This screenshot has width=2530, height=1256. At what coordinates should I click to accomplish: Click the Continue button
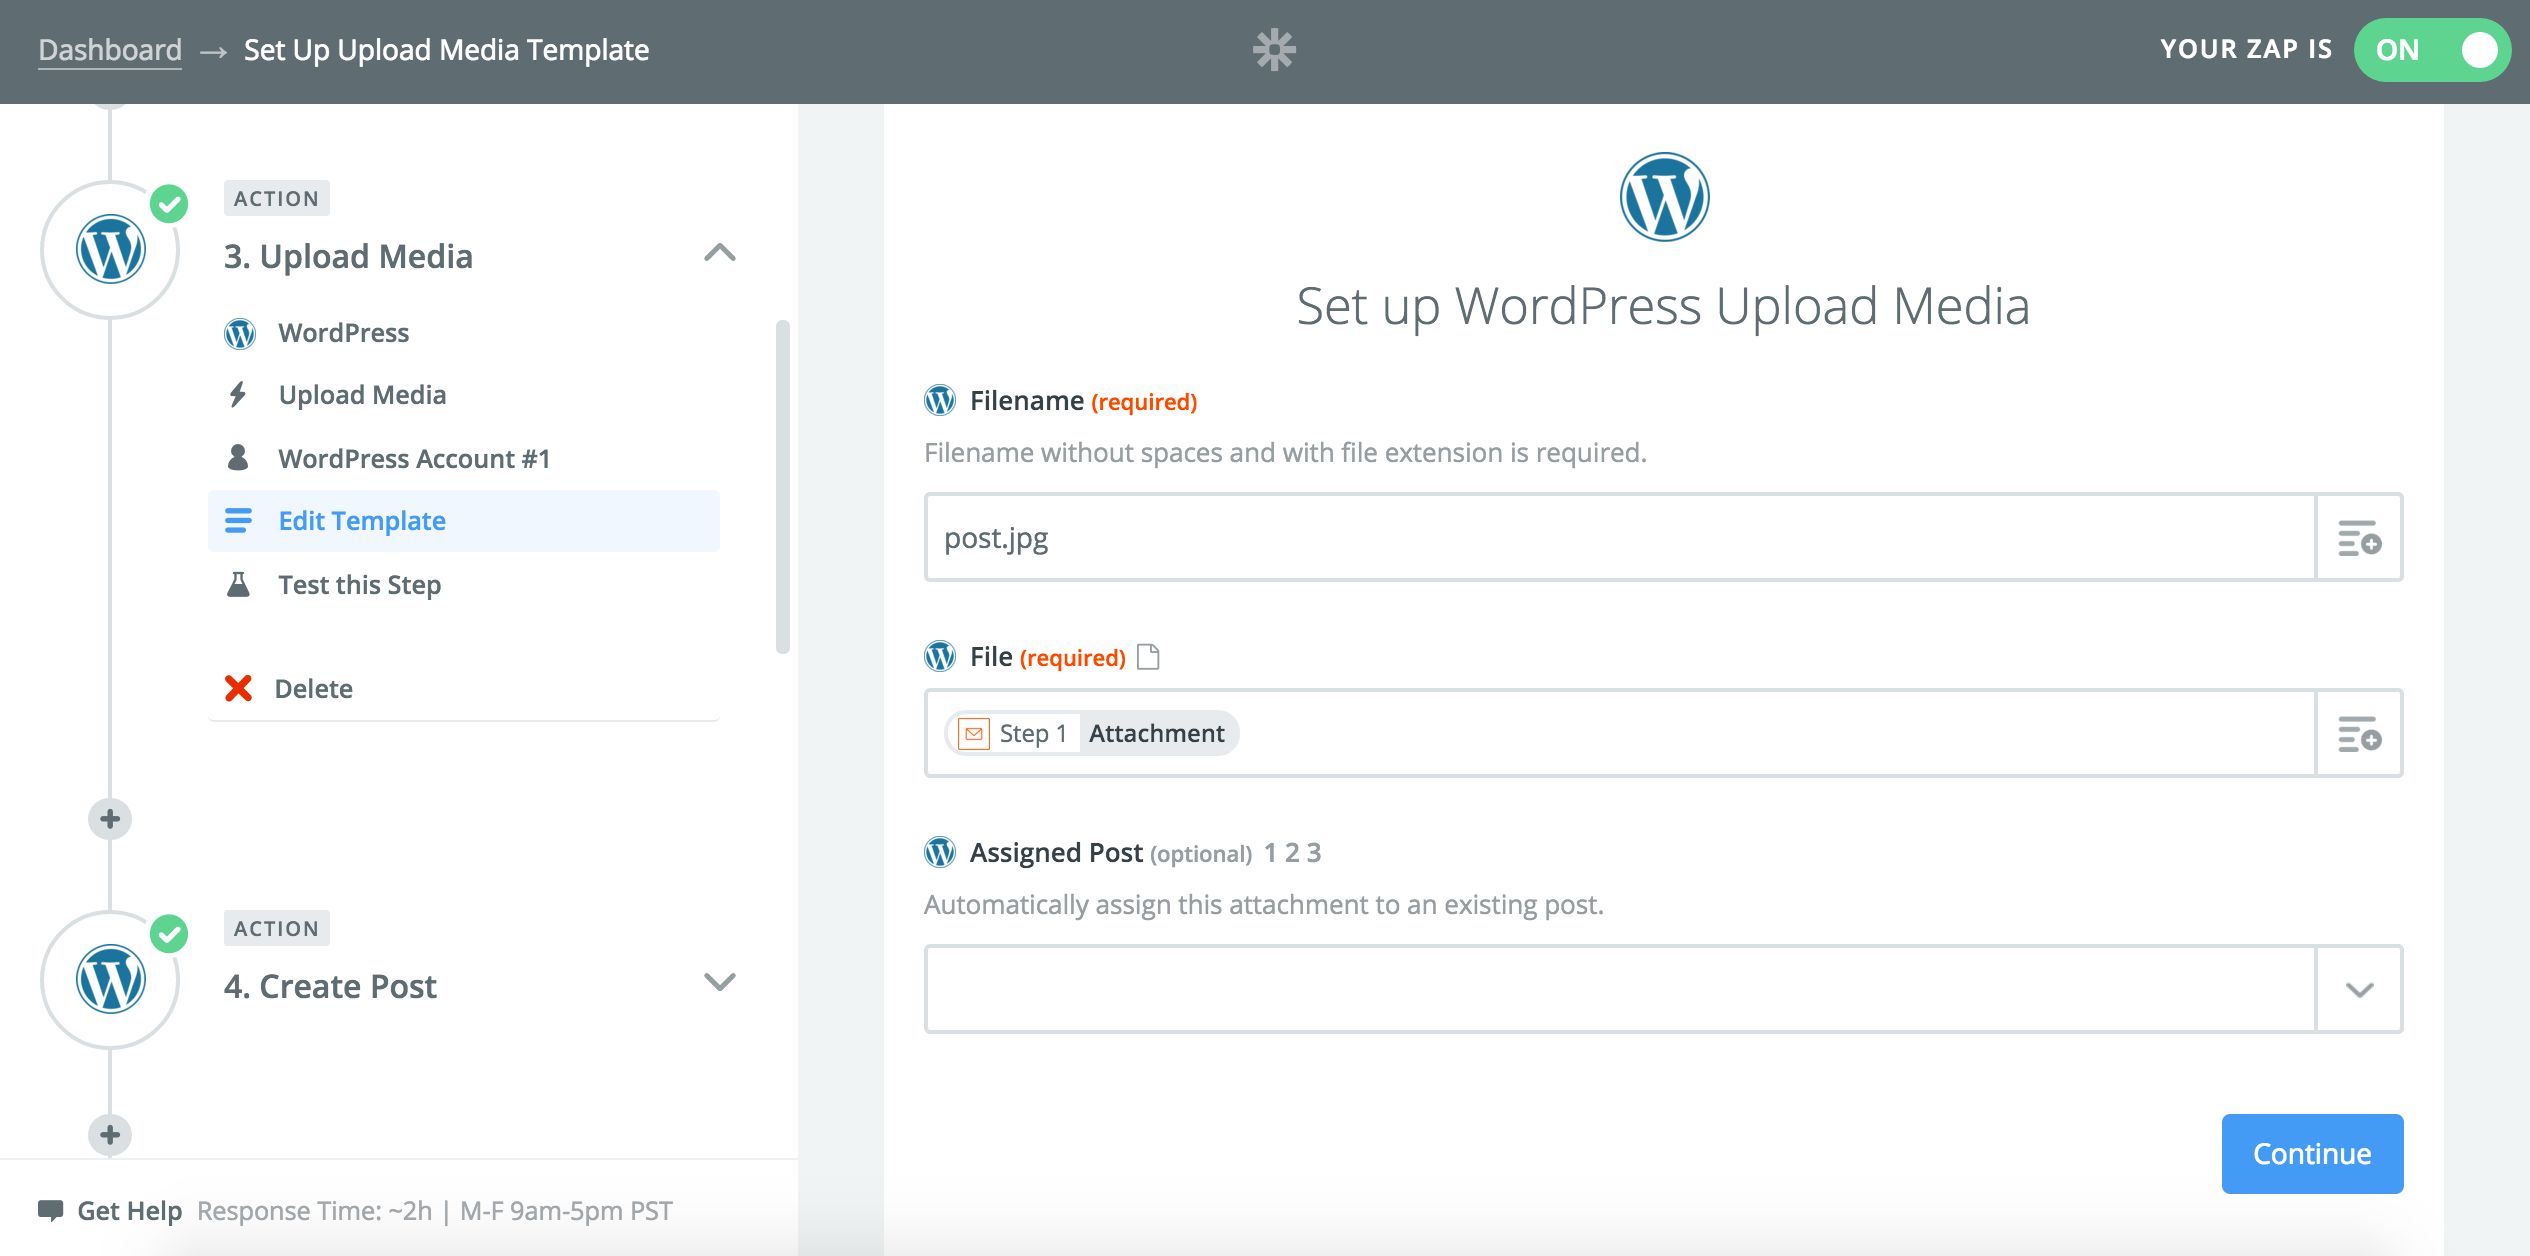pyautogui.click(x=2312, y=1154)
